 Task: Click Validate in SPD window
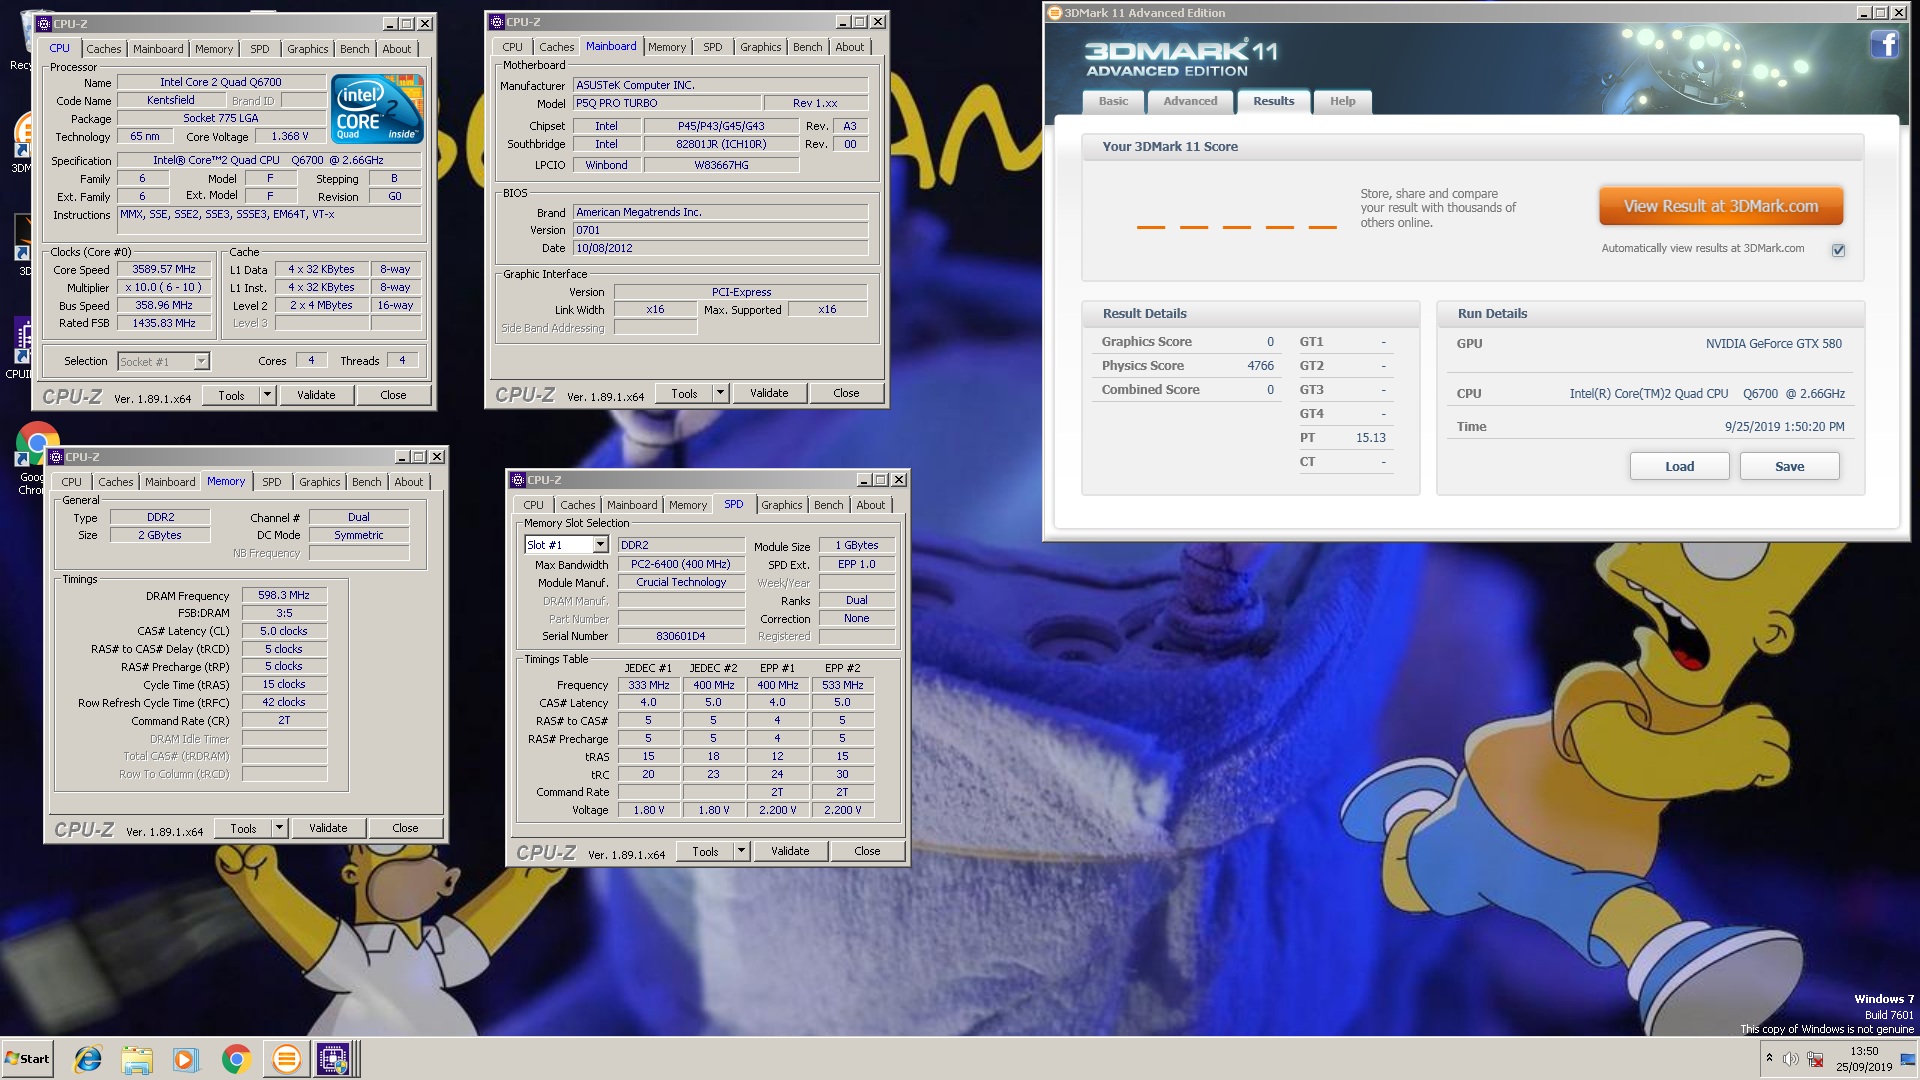790,851
